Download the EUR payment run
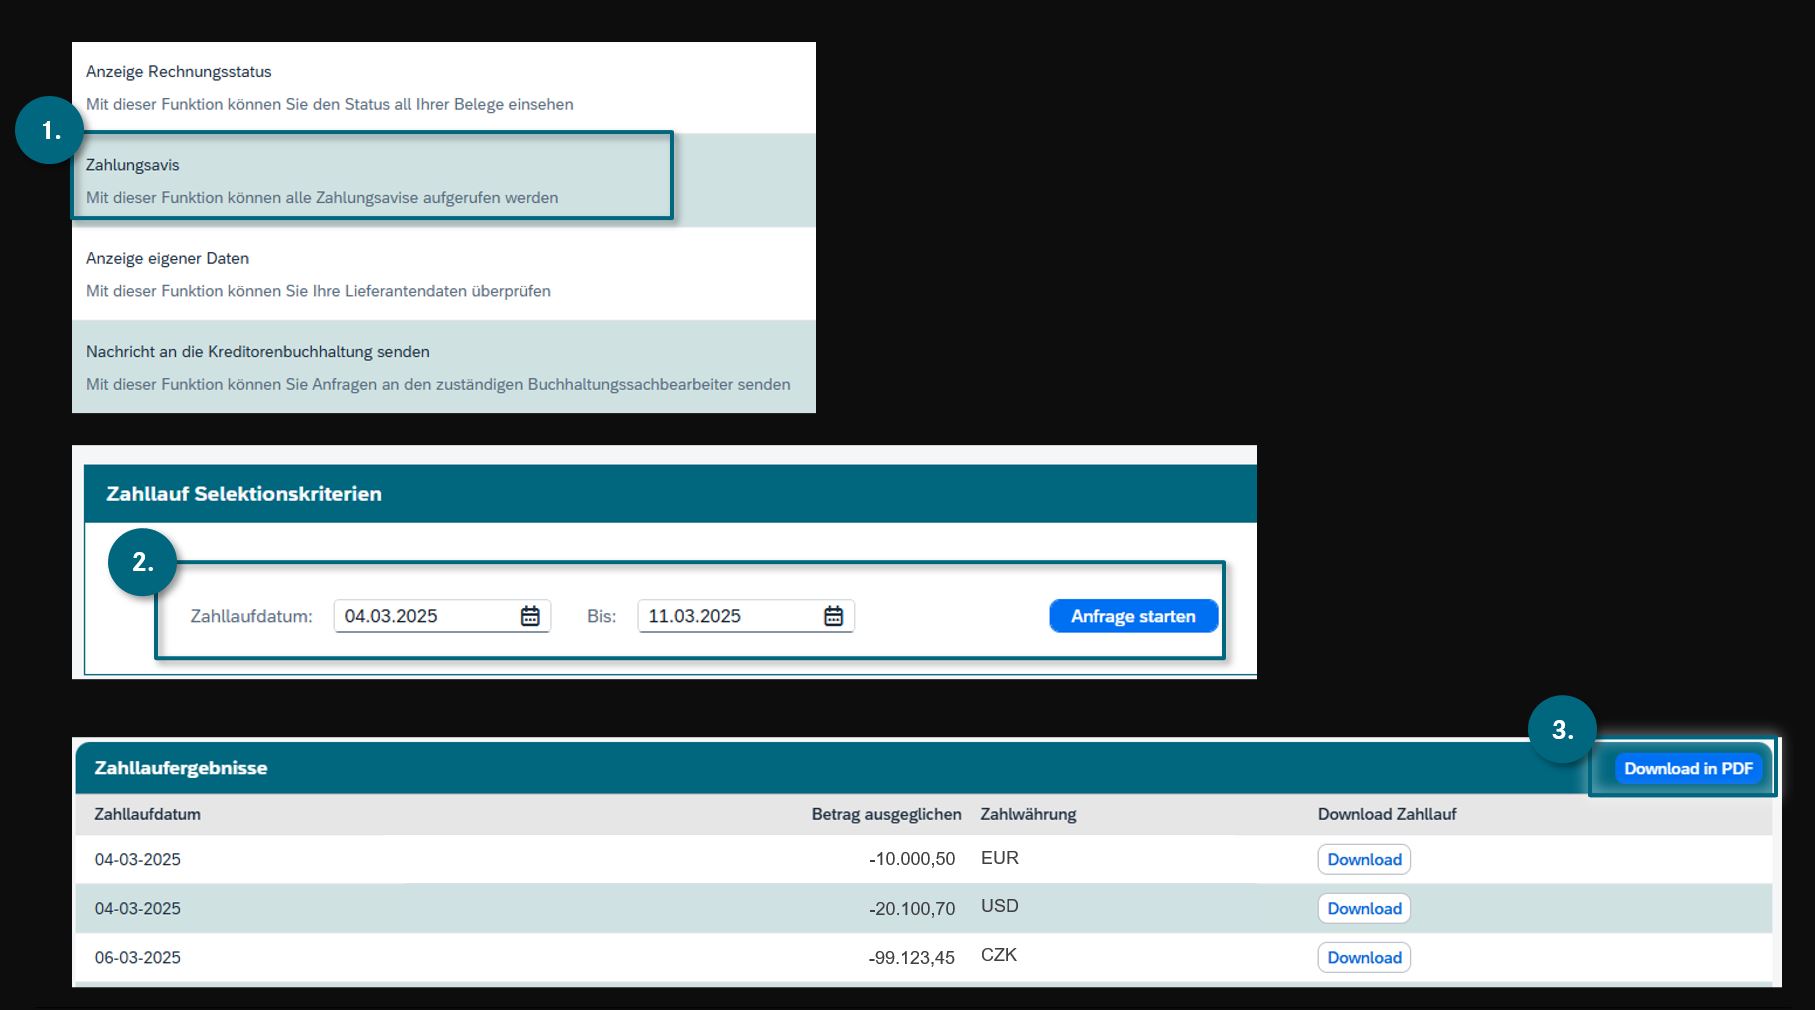Screen dimensions: 1815x1010 [x=1364, y=860]
